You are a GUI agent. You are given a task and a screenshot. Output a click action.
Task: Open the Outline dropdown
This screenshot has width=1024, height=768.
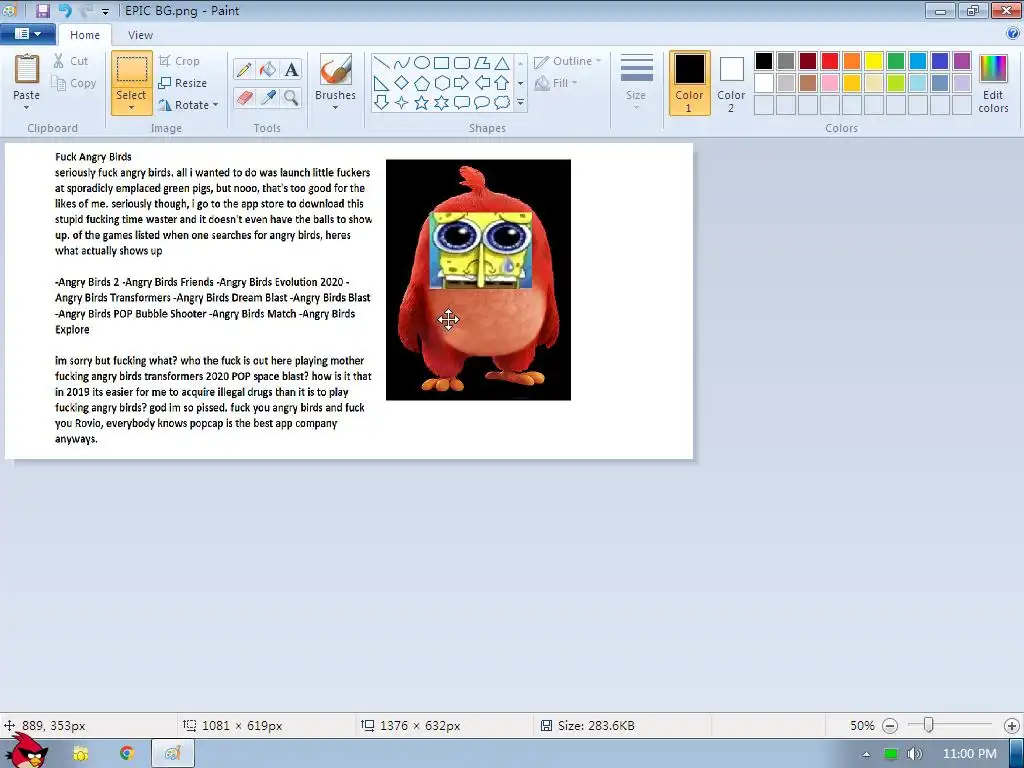pyautogui.click(x=568, y=61)
